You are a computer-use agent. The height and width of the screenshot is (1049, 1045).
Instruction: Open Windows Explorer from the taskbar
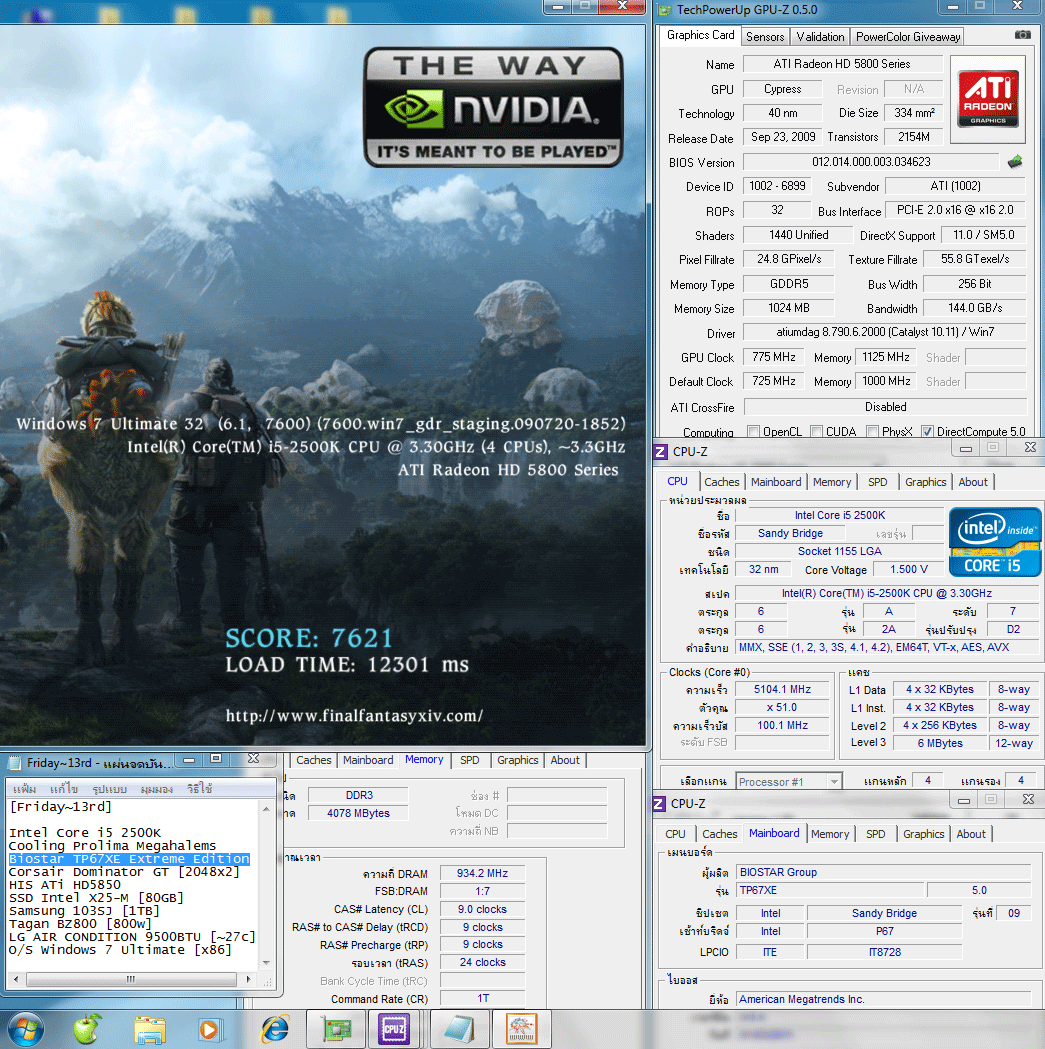click(x=149, y=1030)
